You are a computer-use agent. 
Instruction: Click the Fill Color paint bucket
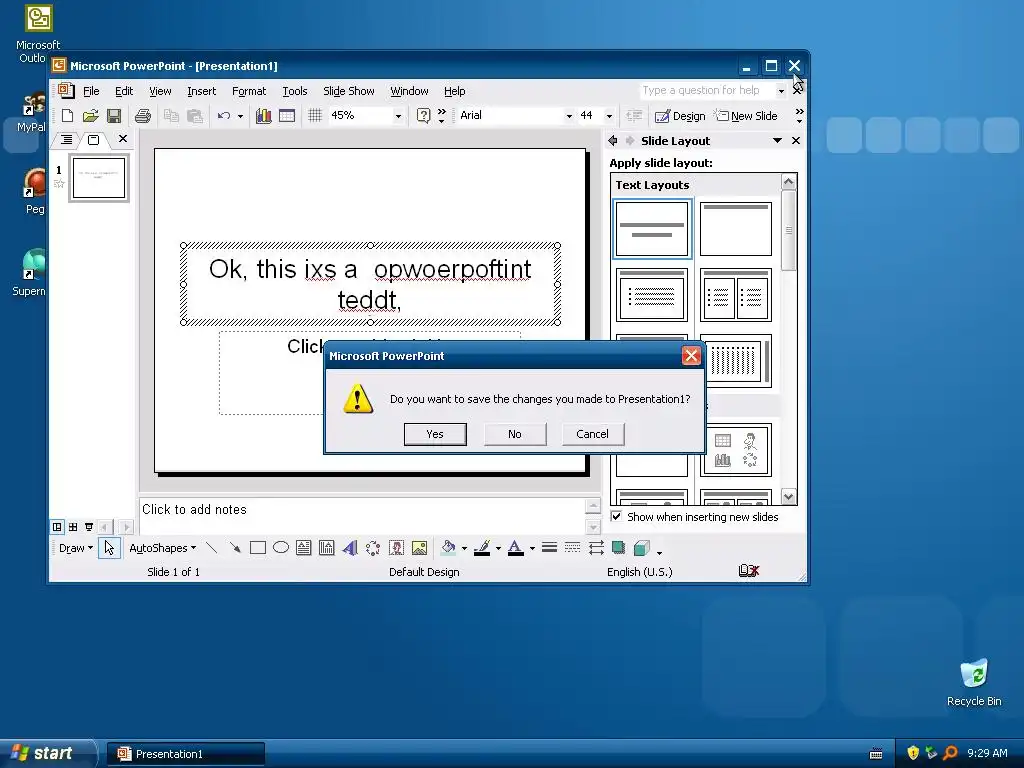pos(448,547)
